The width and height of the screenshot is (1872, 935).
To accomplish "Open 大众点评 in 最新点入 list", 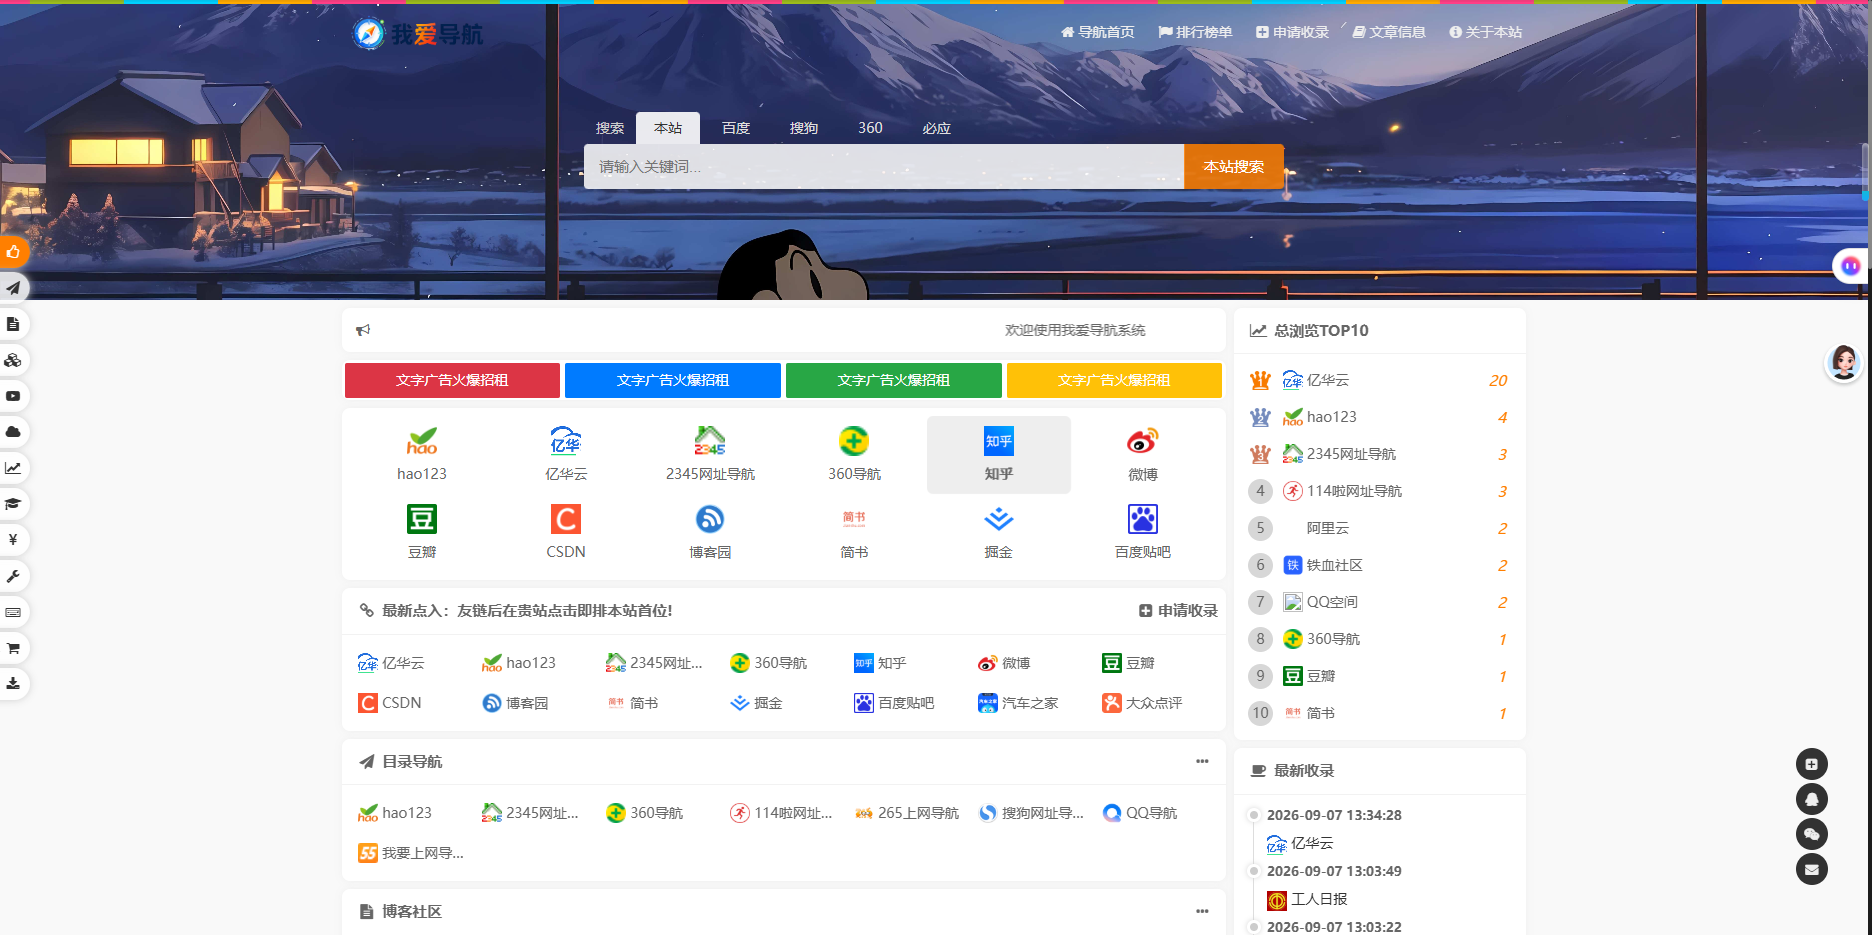I will pos(1142,703).
